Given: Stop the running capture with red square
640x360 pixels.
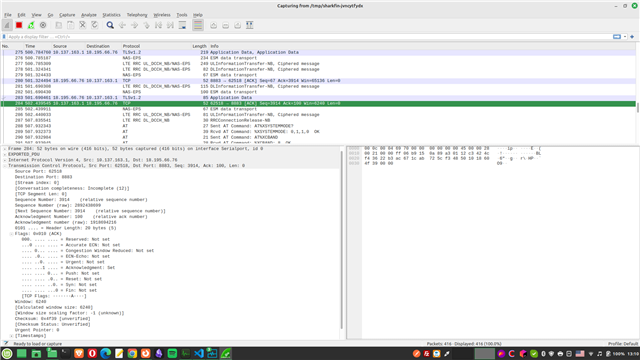Looking at the screenshot, I should click(19, 25).
